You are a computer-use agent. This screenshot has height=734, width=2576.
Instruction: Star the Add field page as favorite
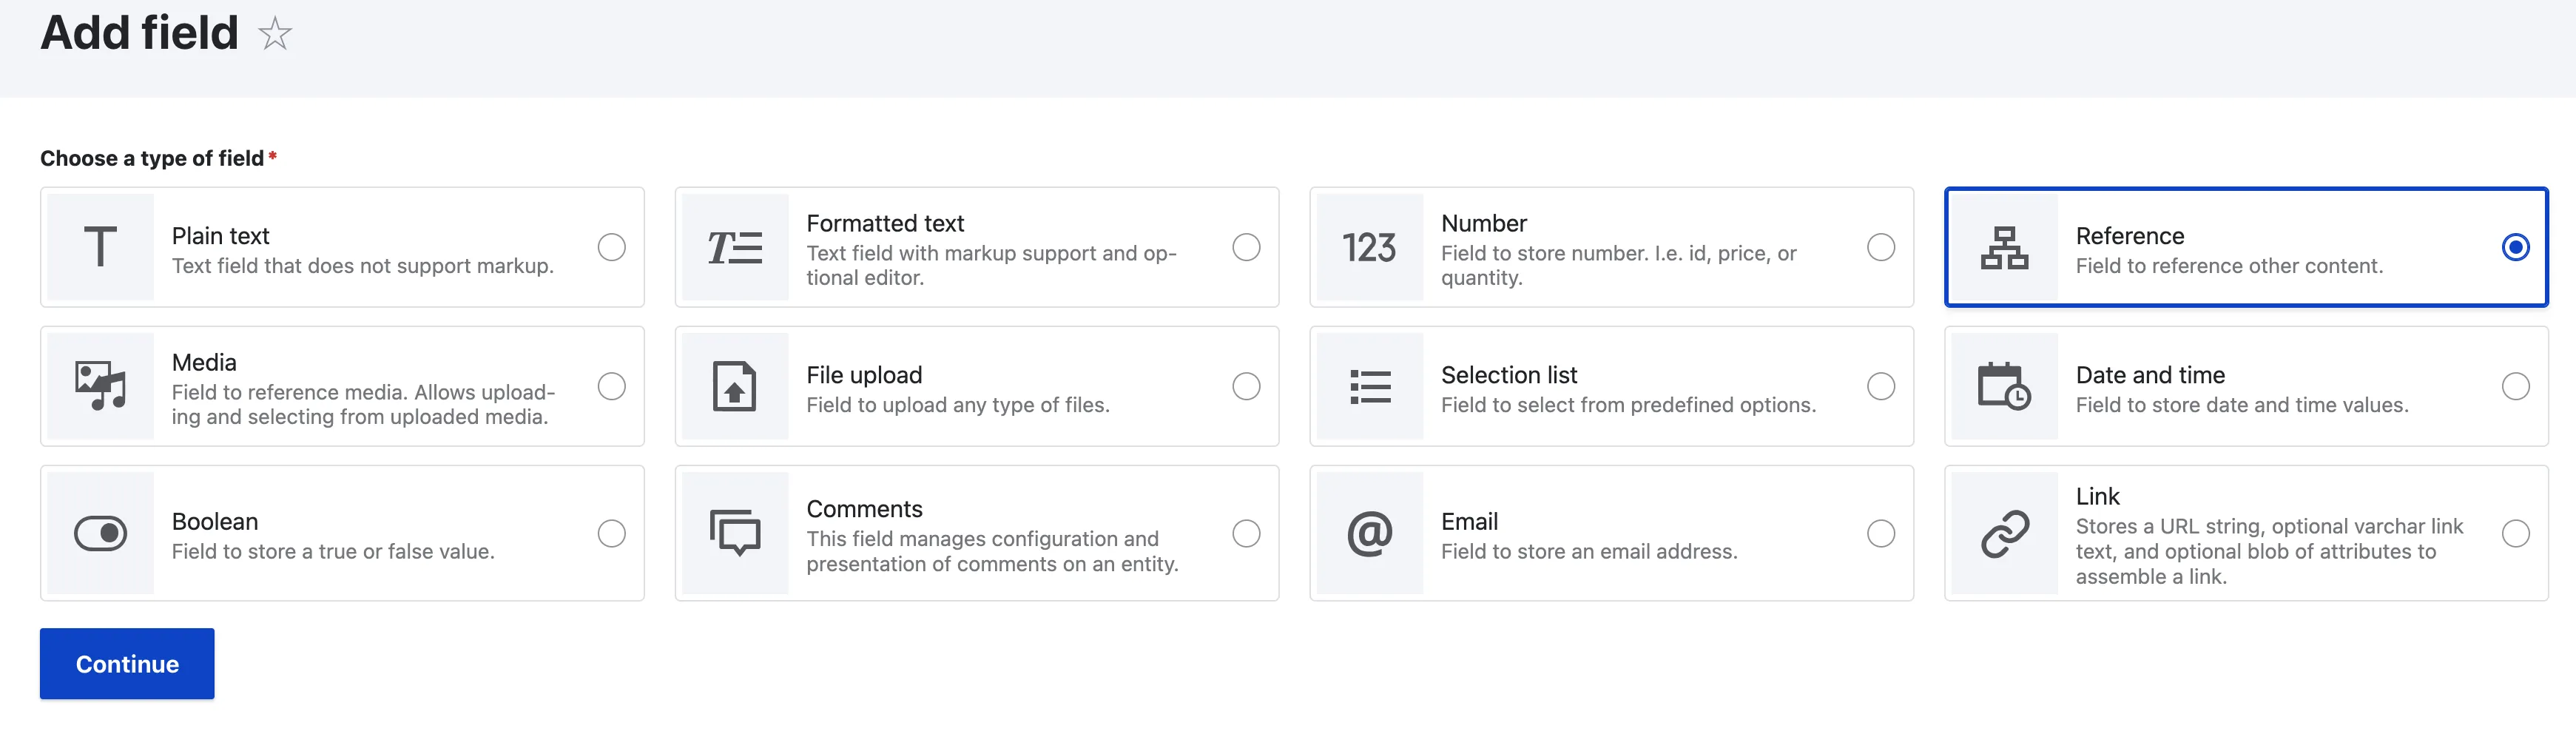pyautogui.click(x=274, y=34)
